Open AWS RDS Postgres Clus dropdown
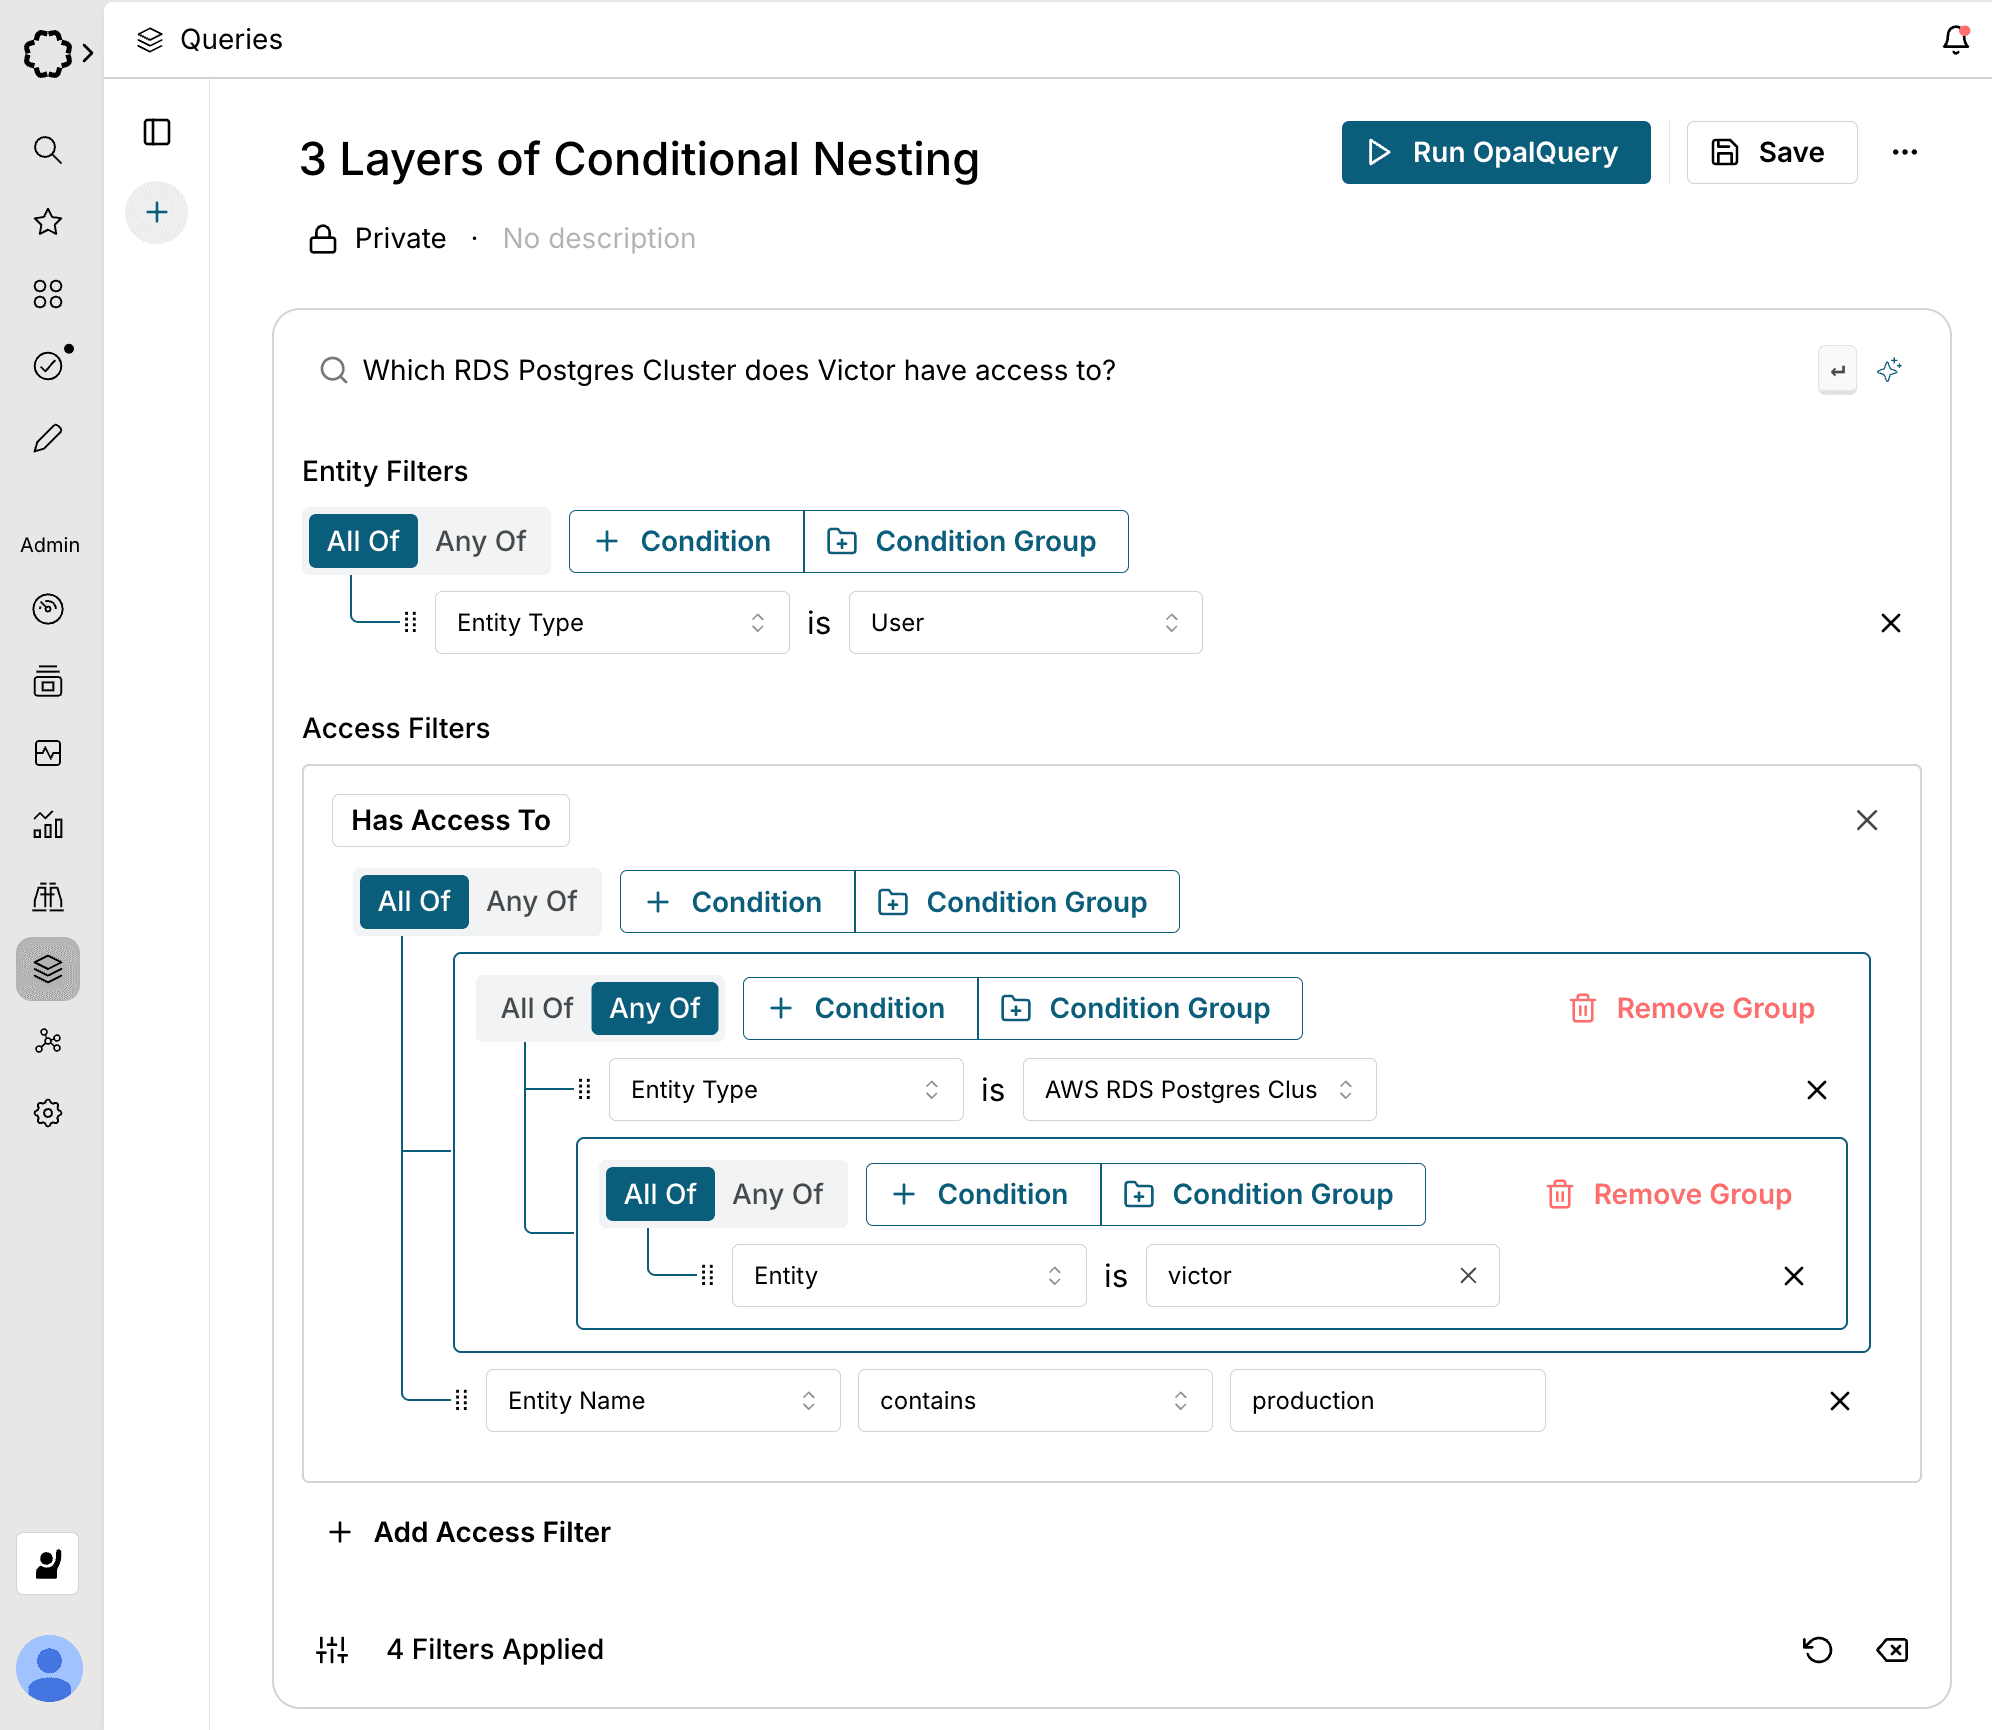Image resolution: width=1992 pixels, height=1730 pixels. 1199,1090
